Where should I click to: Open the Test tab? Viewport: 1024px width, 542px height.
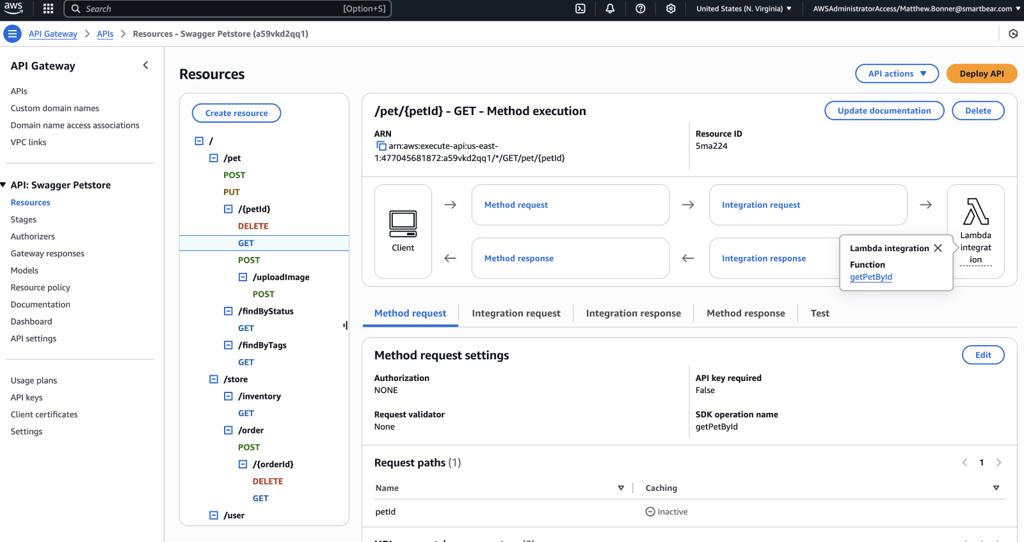click(820, 313)
